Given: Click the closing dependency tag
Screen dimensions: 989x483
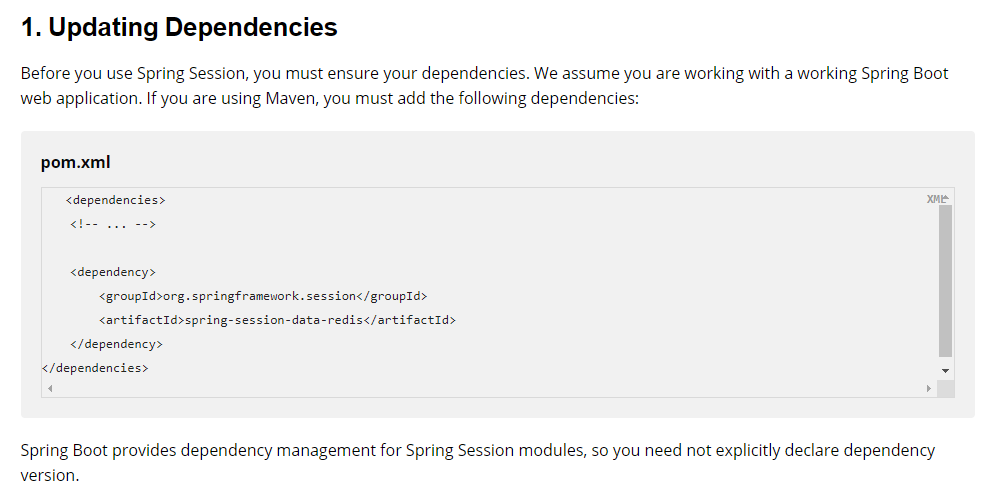Looking at the screenshot, I should click(117, 344).
